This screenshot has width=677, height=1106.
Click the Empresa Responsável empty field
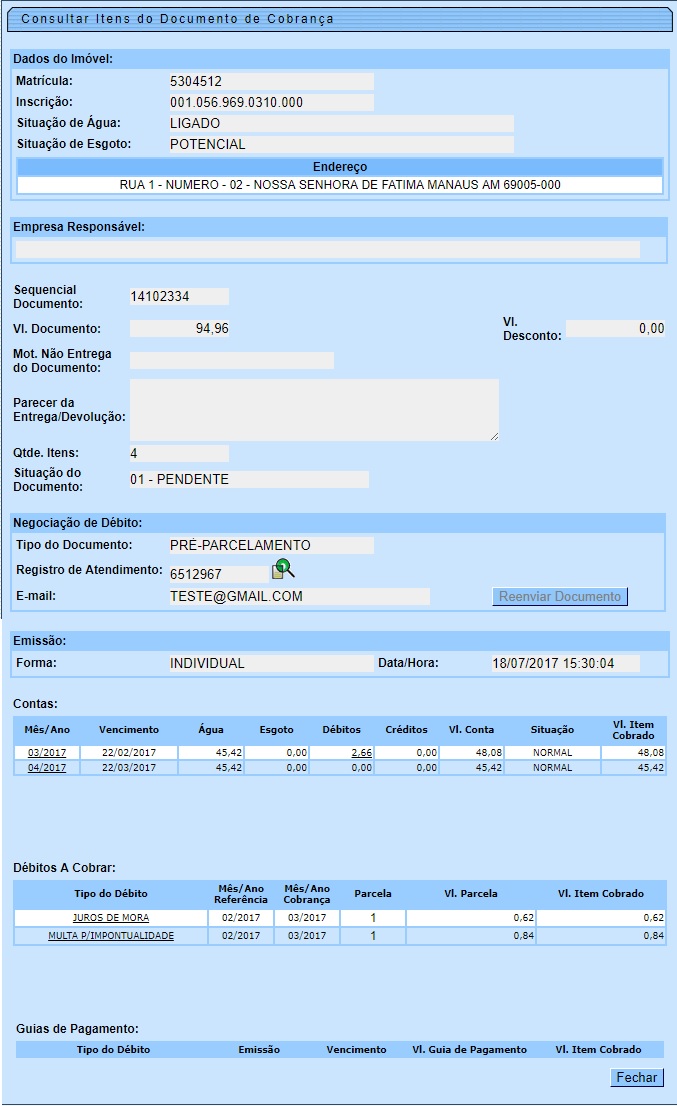tap(327, 250)
